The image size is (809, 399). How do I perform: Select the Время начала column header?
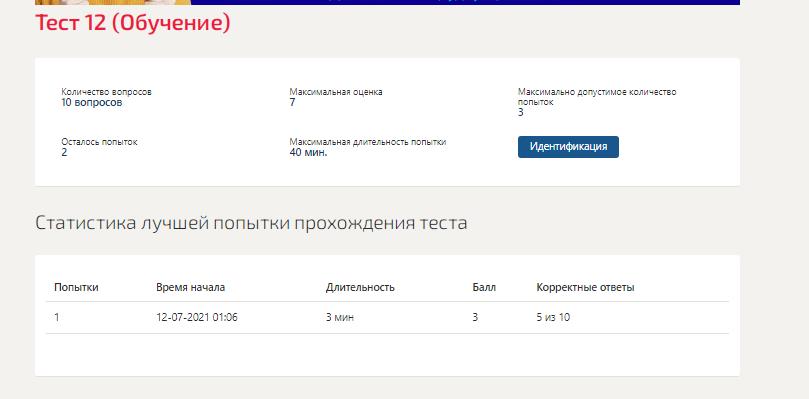point(190,288)
